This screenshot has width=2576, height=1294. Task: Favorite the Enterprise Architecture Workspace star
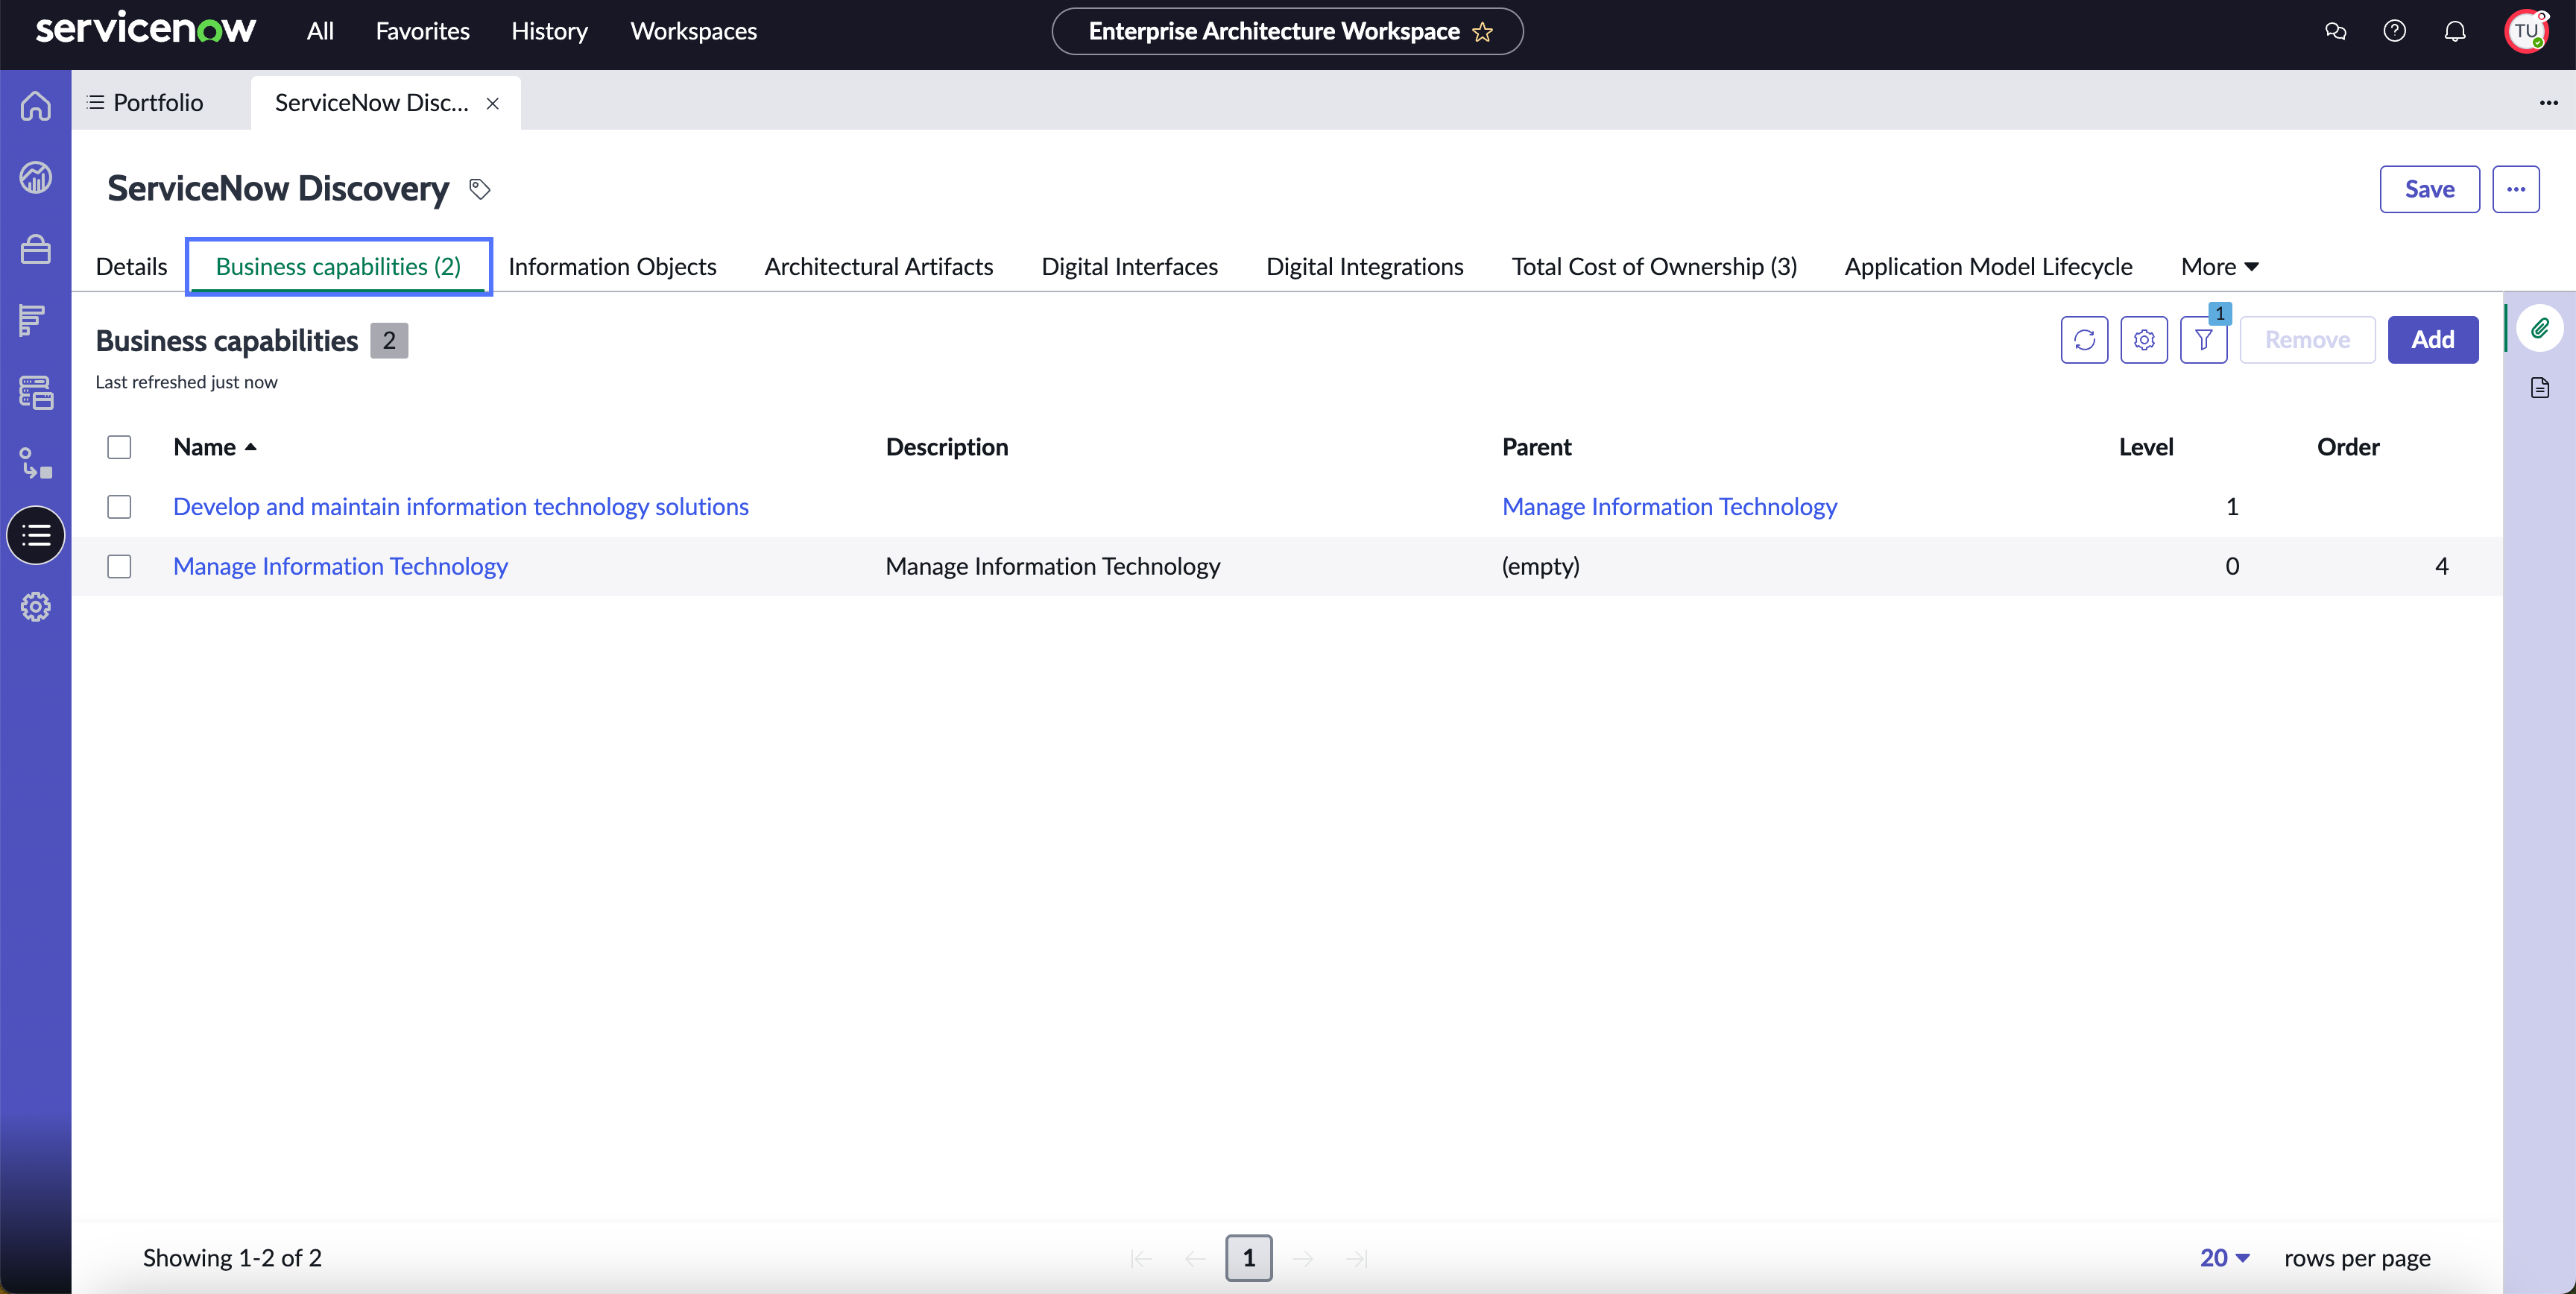tap(1483, 32)
